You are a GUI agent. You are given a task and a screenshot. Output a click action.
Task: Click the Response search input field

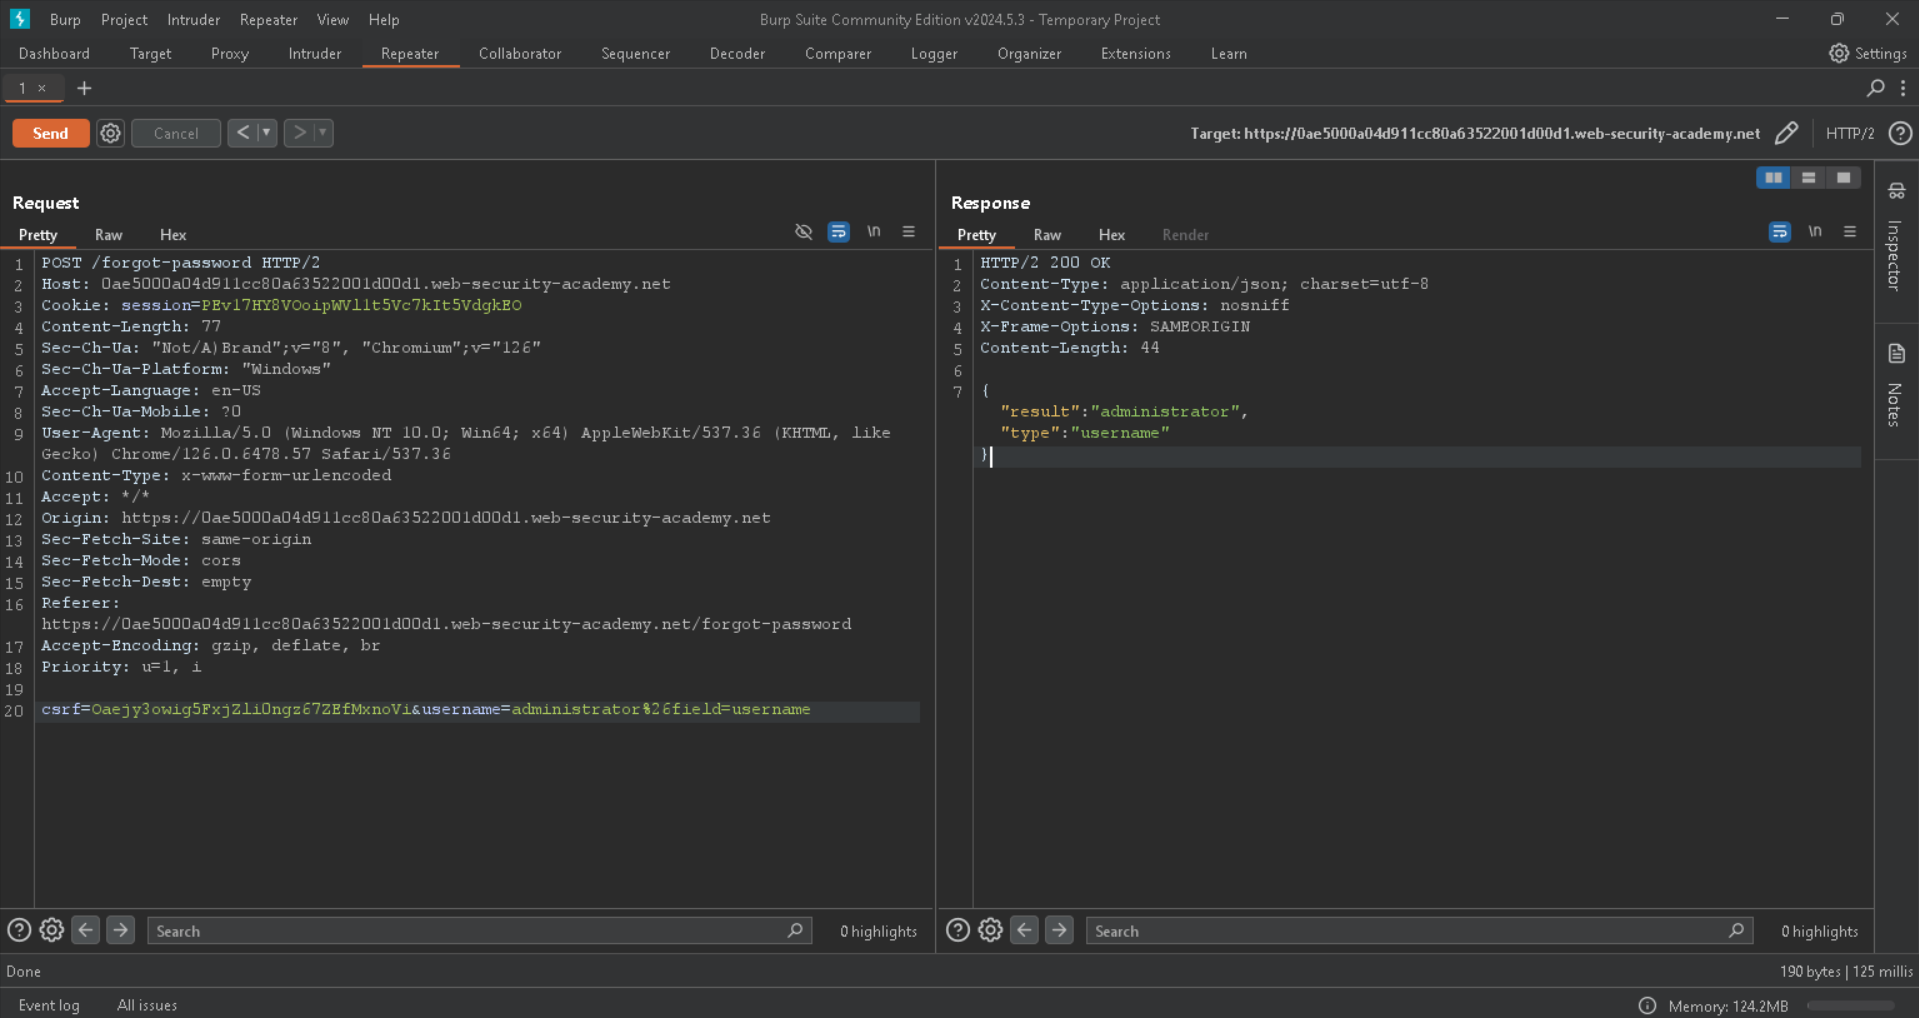tap(1405, 931)
